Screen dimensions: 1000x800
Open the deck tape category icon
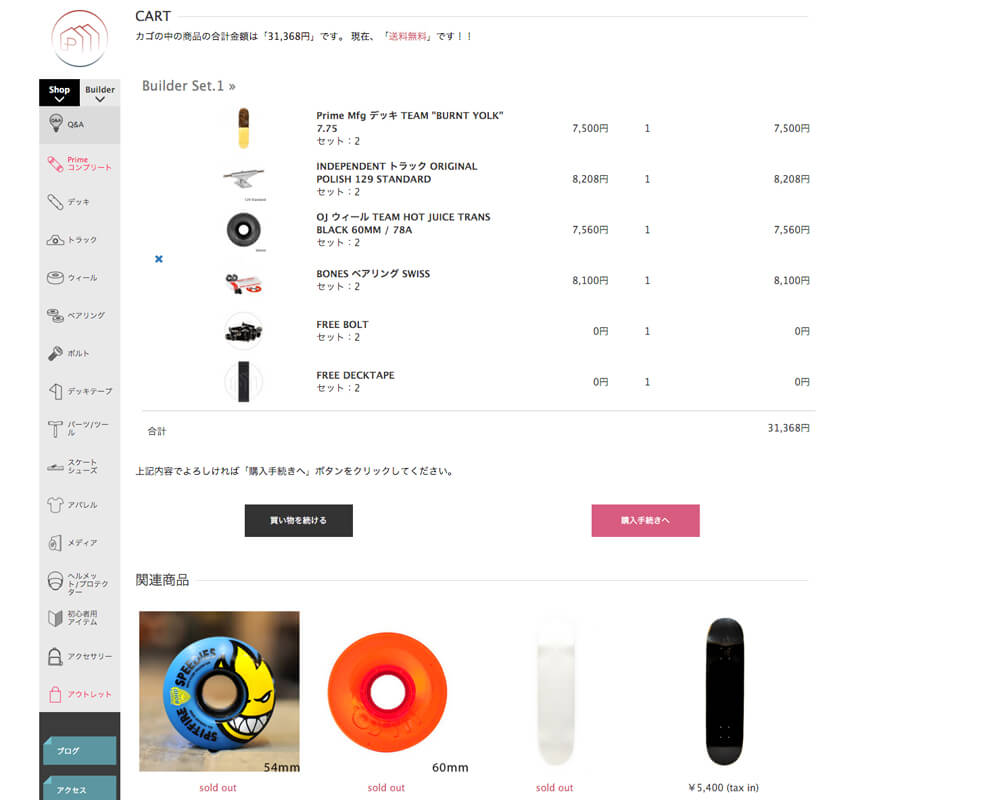(55, 391)
